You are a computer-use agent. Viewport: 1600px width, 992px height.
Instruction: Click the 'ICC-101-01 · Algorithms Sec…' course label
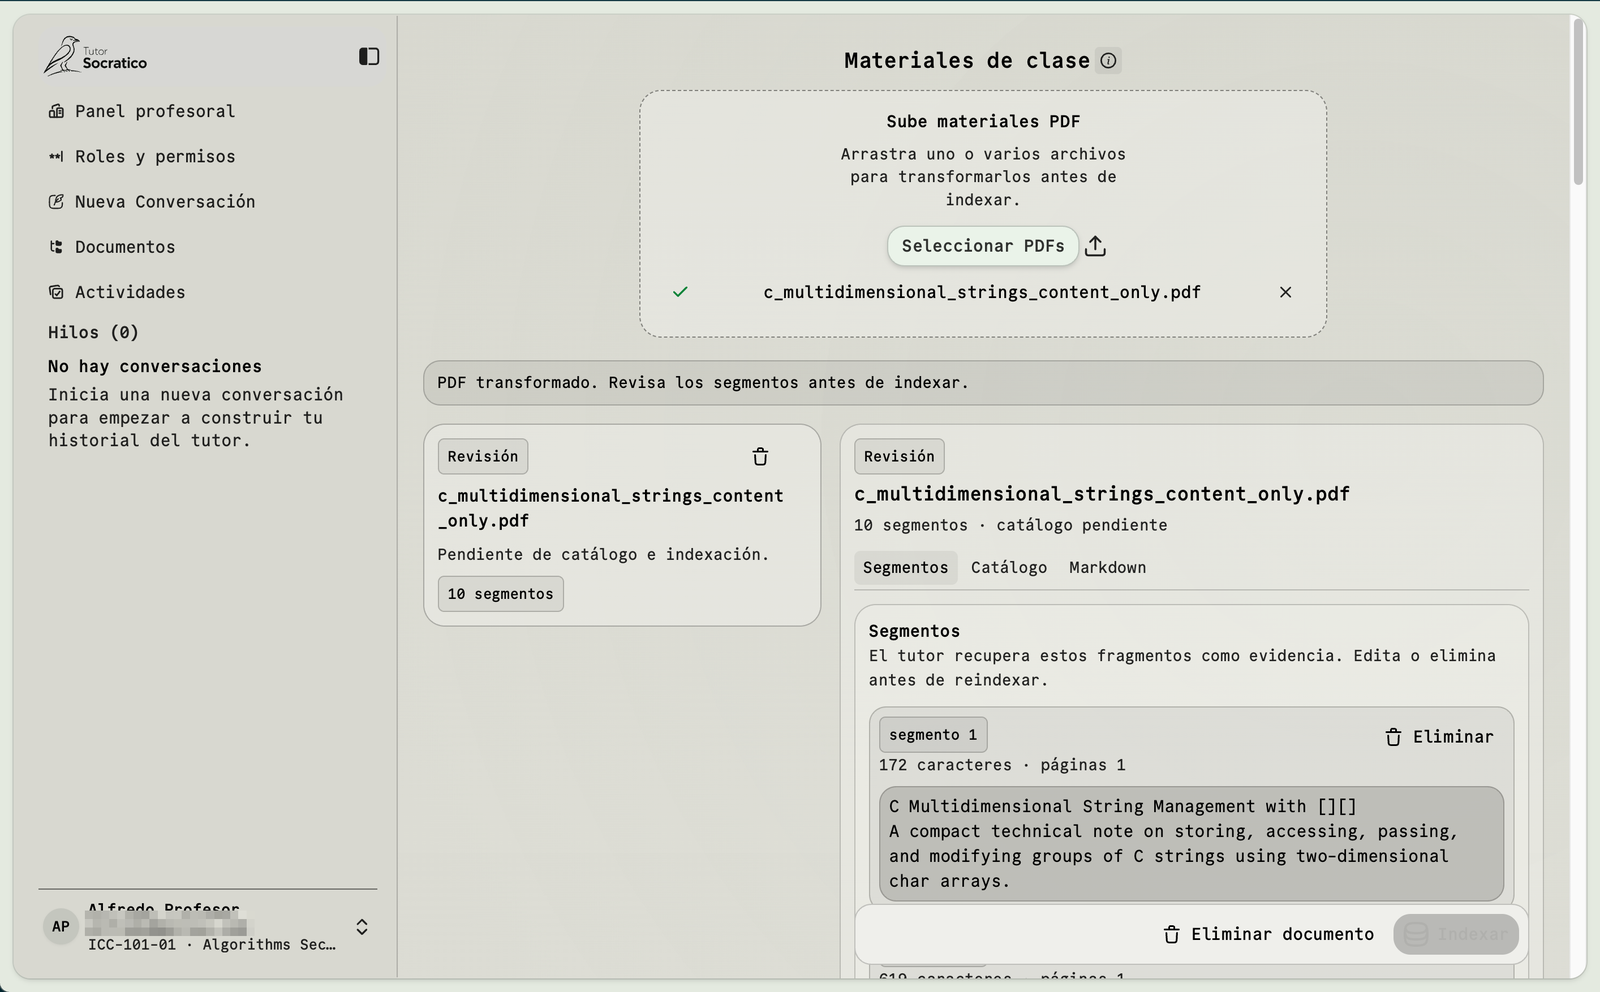pos(212,944)
